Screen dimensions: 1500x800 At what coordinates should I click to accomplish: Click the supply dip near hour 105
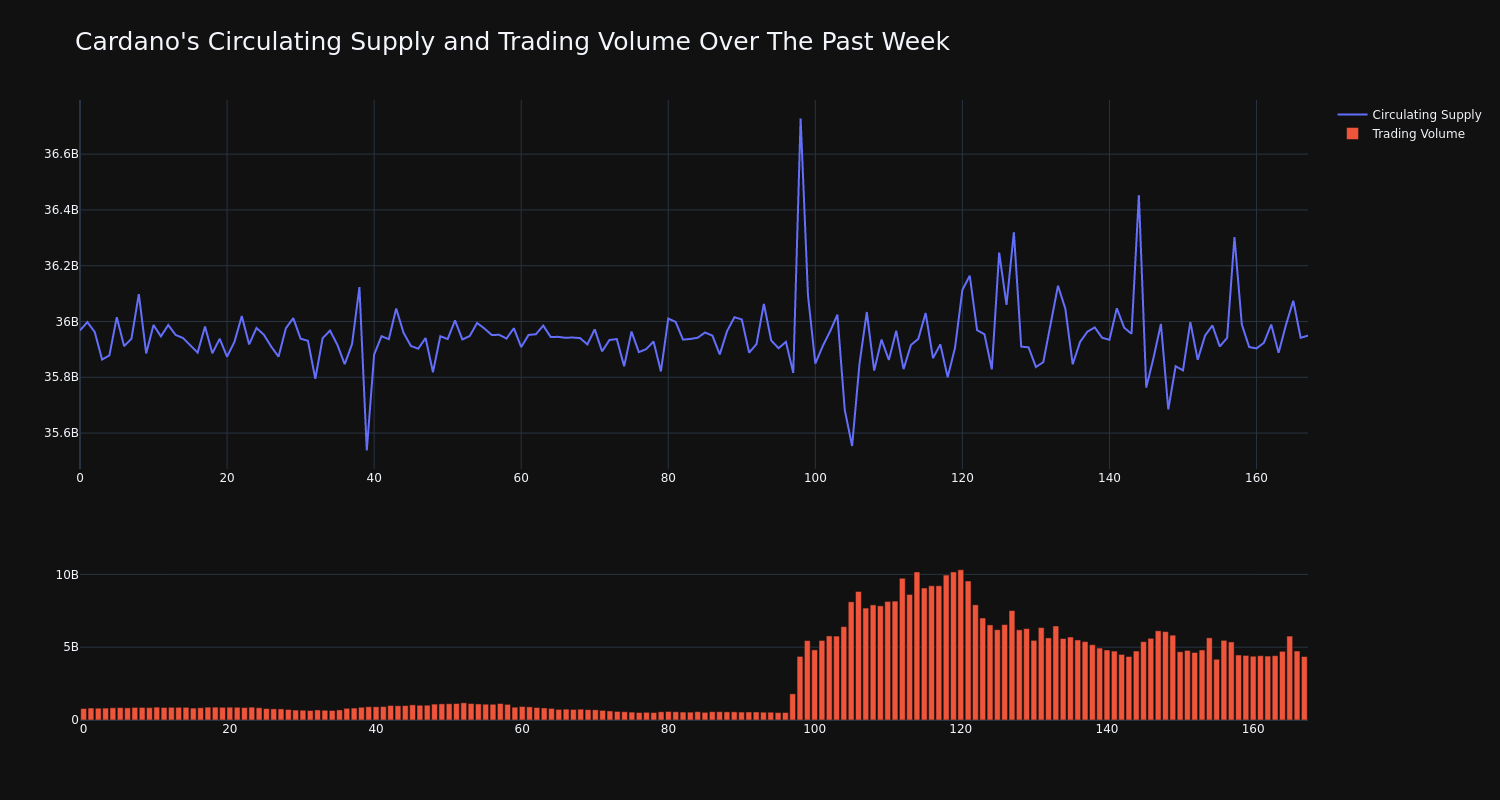click(x=852, y=445)
